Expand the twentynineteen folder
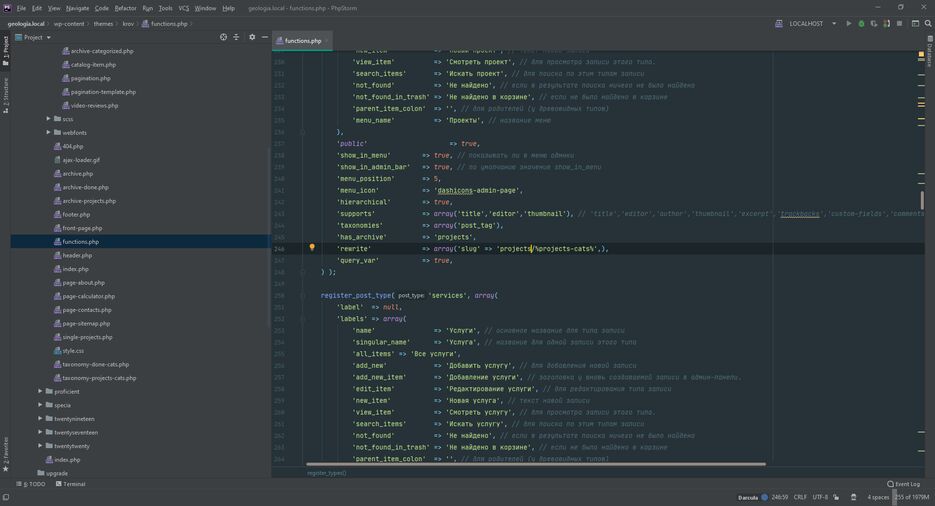The height and width of the screenshot is (506, 935). (40, 419)
